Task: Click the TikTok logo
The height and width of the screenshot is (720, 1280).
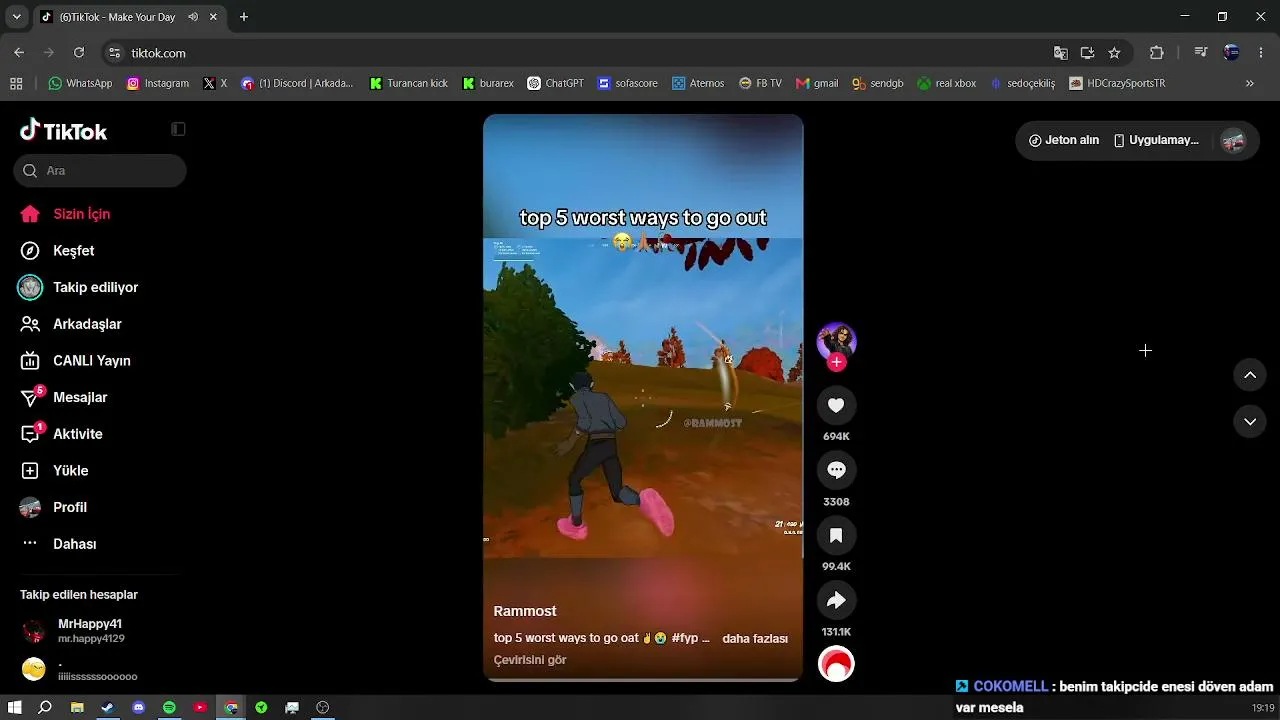Action: 63,131
